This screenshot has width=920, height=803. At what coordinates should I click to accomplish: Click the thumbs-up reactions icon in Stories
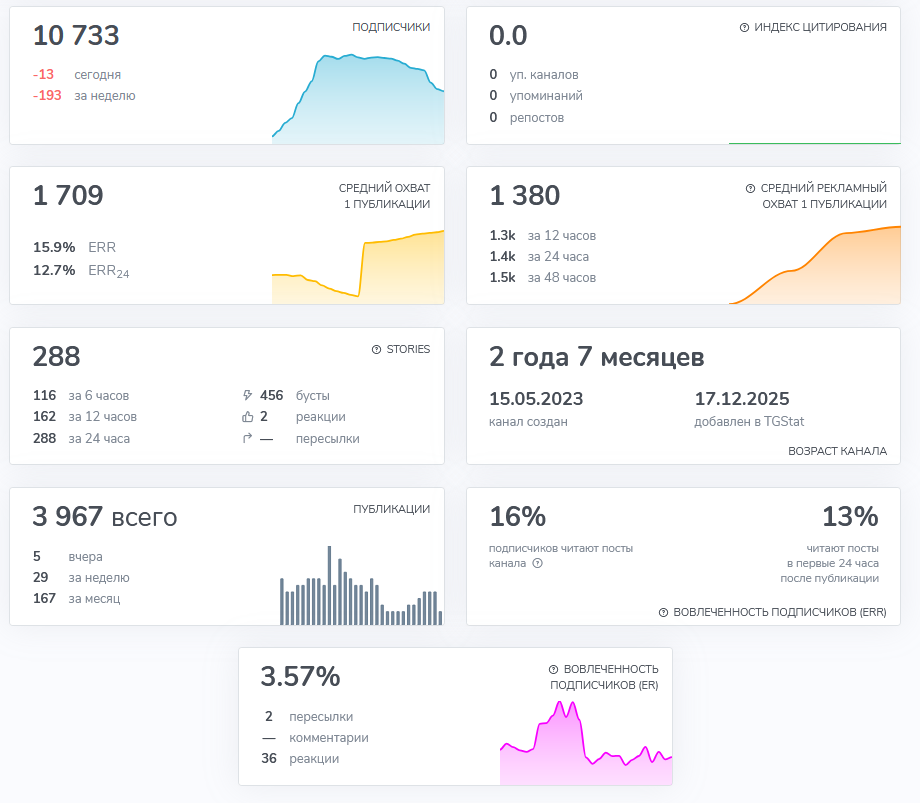click(247, 417)
